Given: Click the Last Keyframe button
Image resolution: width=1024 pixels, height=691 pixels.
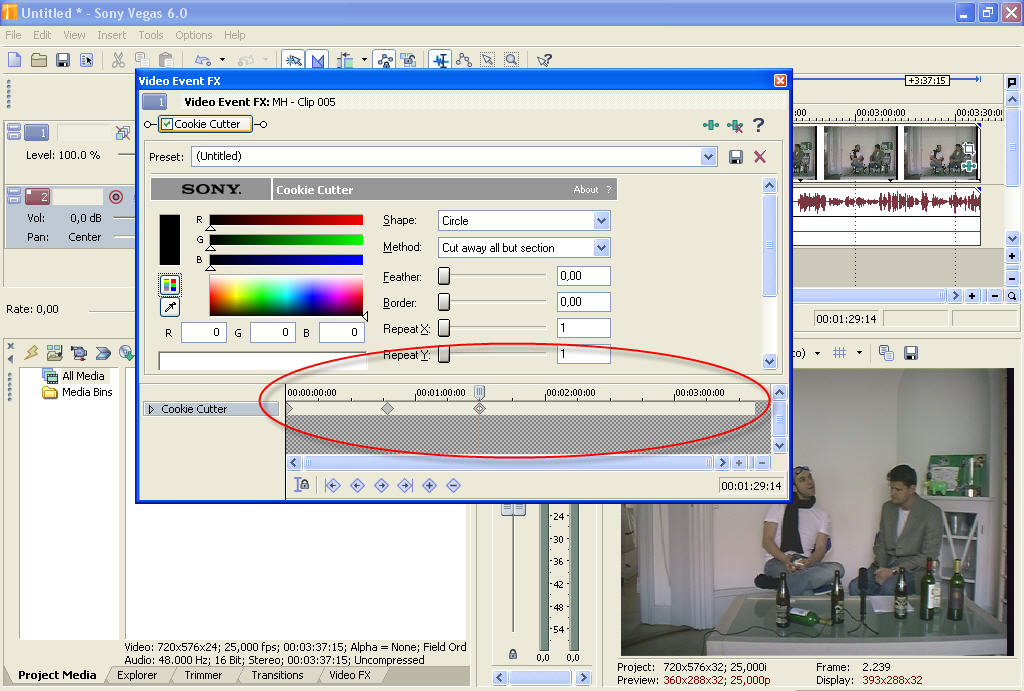Looking at the screenshot, I should coord(406,485).
